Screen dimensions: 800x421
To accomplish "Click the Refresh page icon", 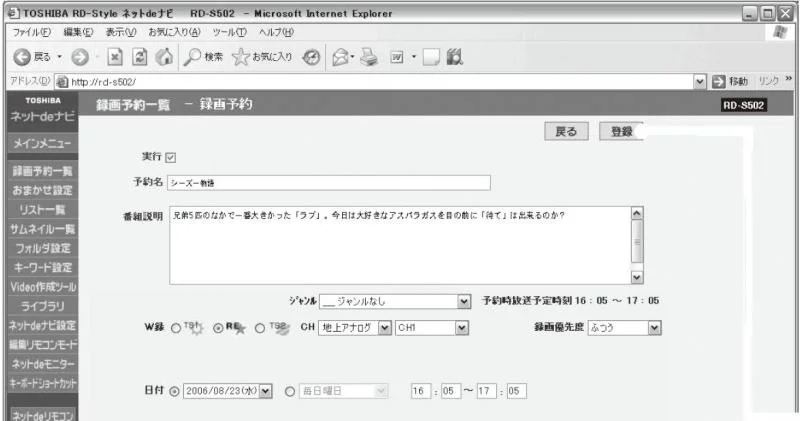I will click(139, 57).
